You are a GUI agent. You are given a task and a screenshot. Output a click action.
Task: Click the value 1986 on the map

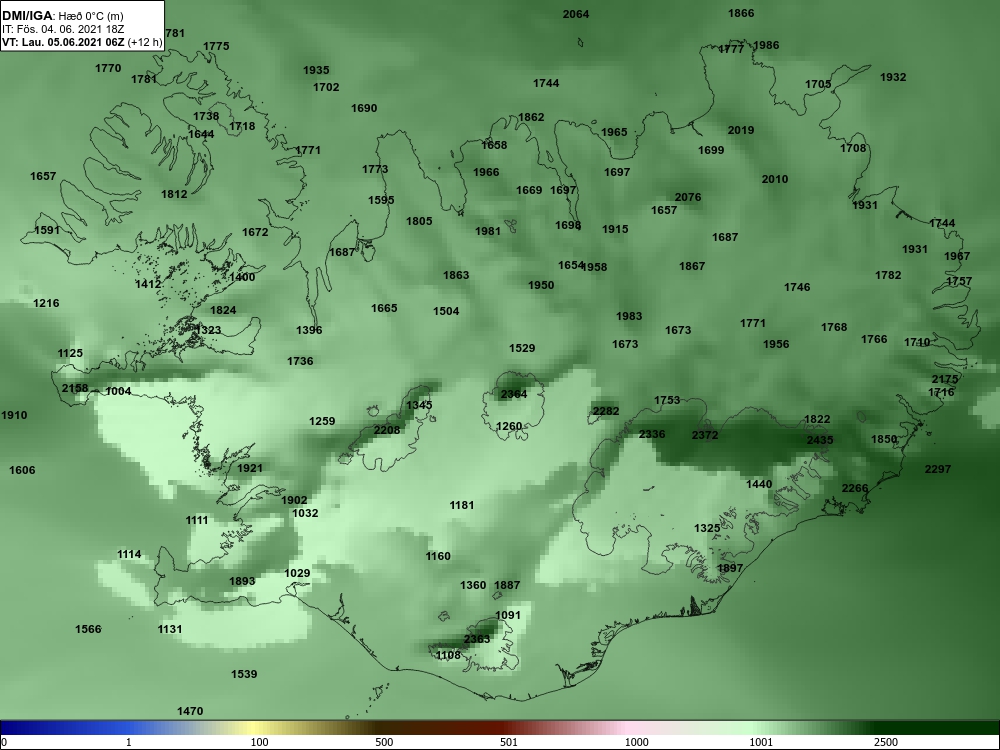[766, 45]
